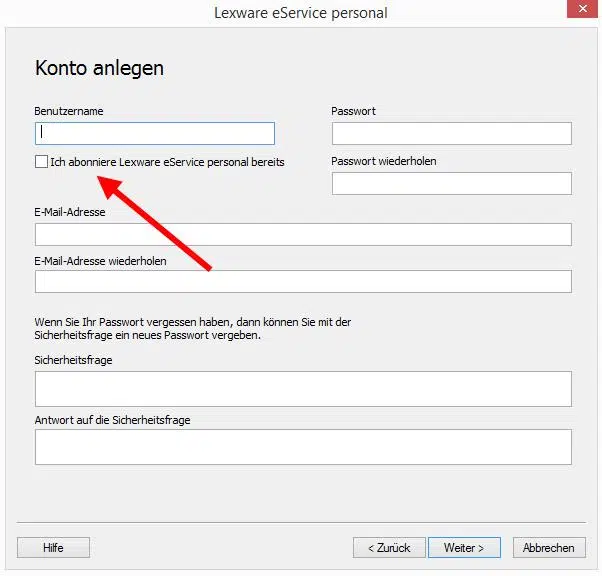Click the 'Sicherheitsfrage' label text
602x576 pixels.
73,360
